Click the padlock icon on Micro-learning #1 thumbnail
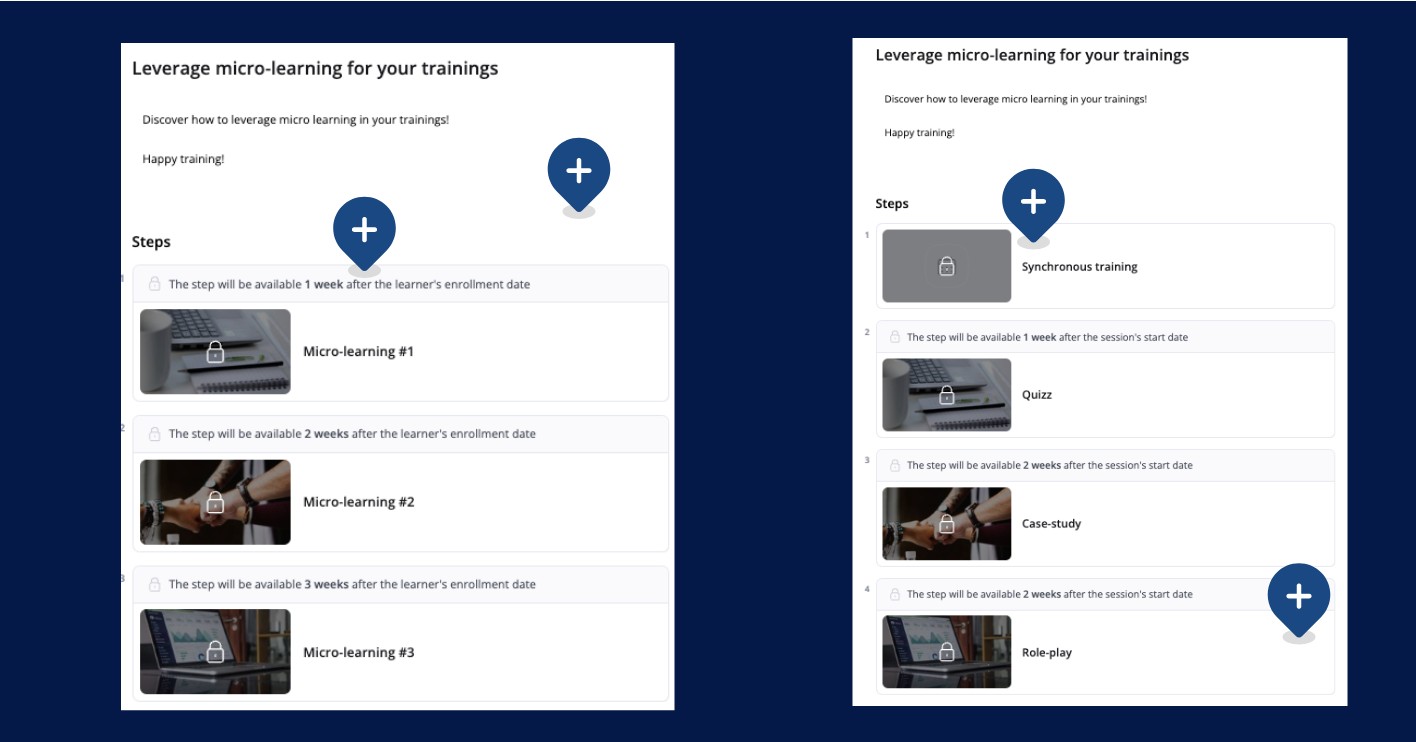1416x742 pixels. coord(215,351)
